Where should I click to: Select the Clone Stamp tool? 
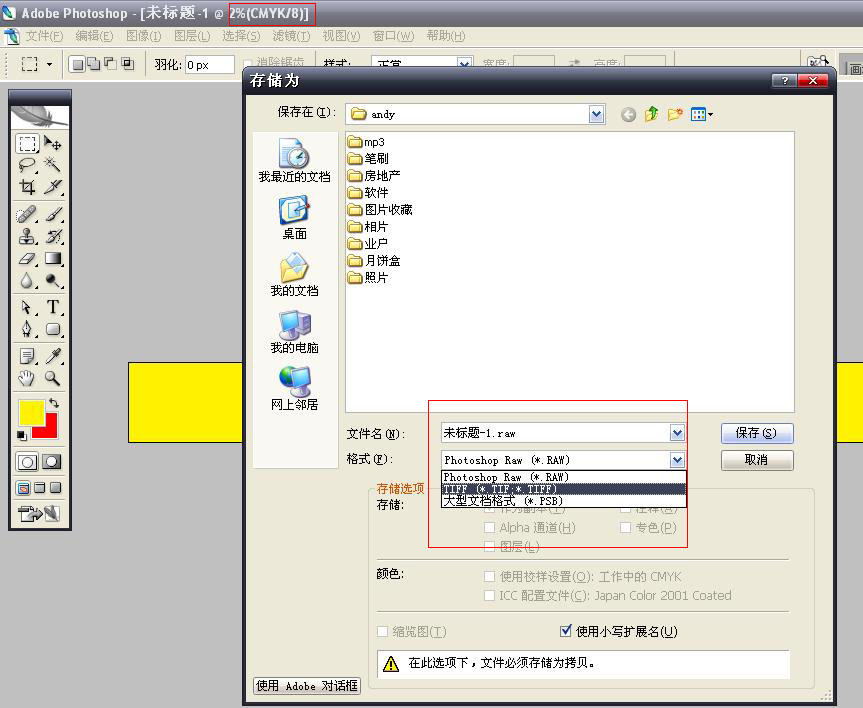pyautogui.click(x=27, y=236)
